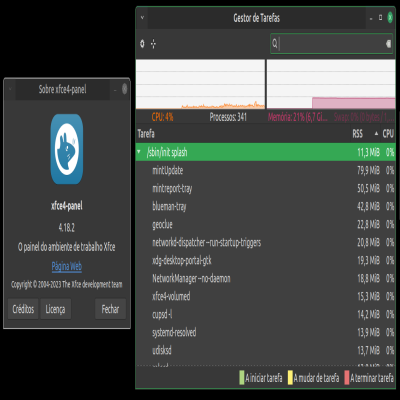Select the mintreport-tray process row
400x400 pixels.
click(x=266, y=188)
